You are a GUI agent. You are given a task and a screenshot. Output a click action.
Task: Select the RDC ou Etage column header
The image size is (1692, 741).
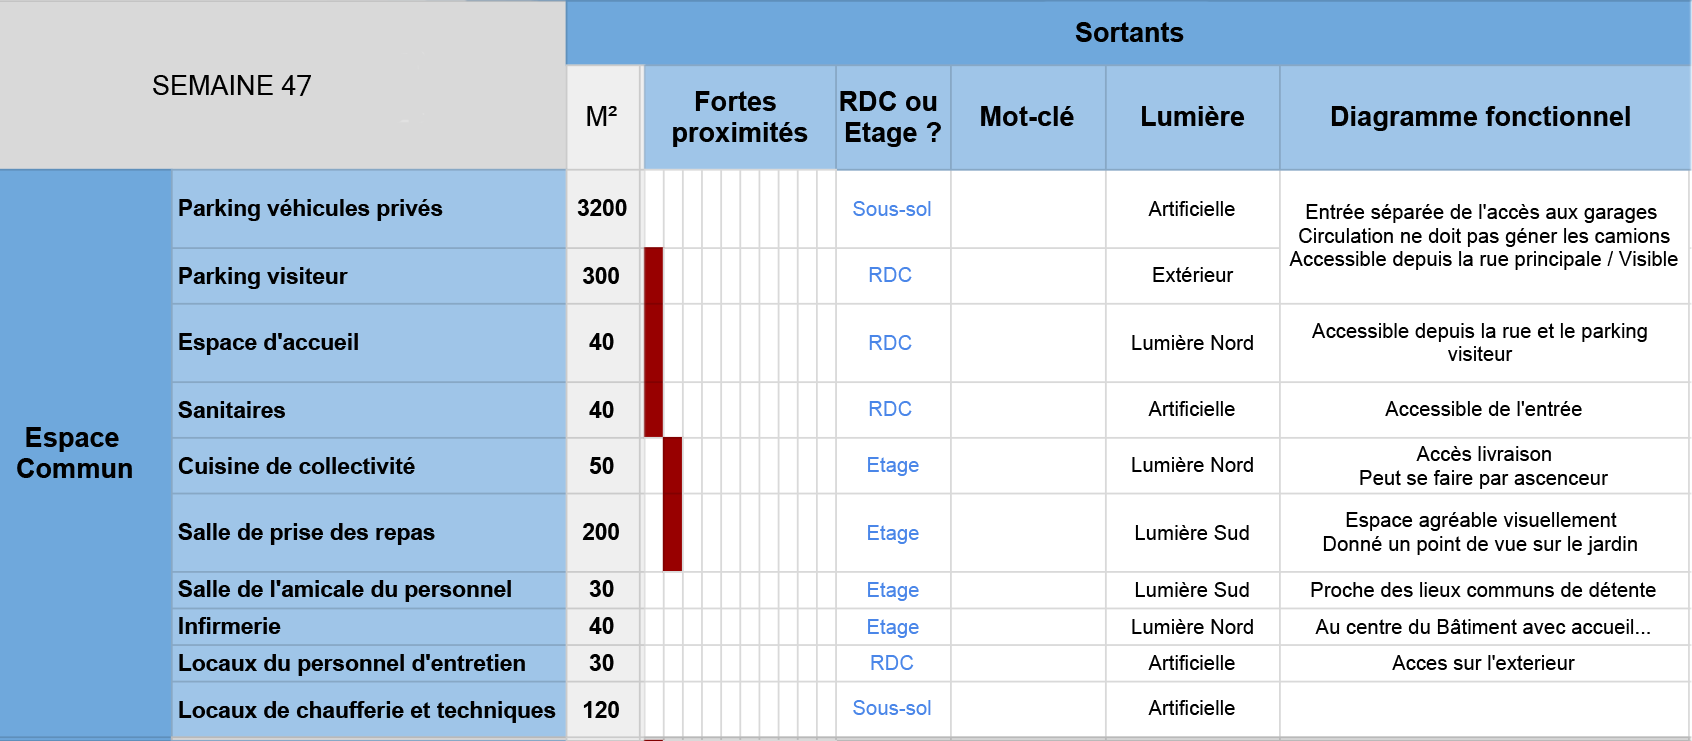892,117
